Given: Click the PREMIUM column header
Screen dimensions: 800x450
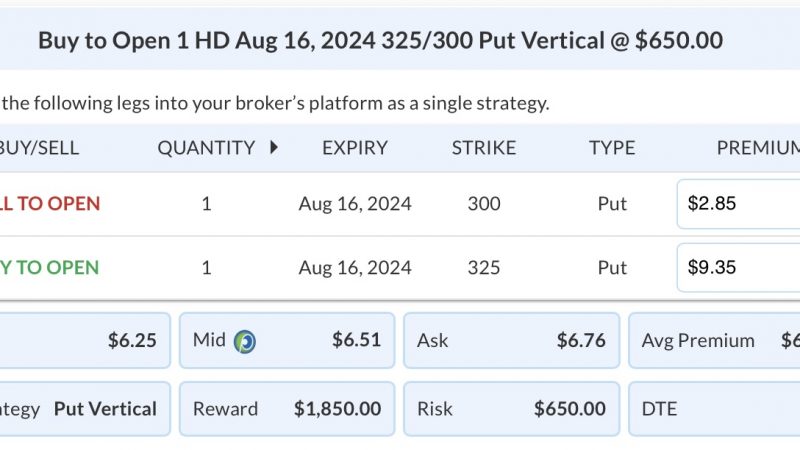Looking at the screenshot, I should (758, 148).
